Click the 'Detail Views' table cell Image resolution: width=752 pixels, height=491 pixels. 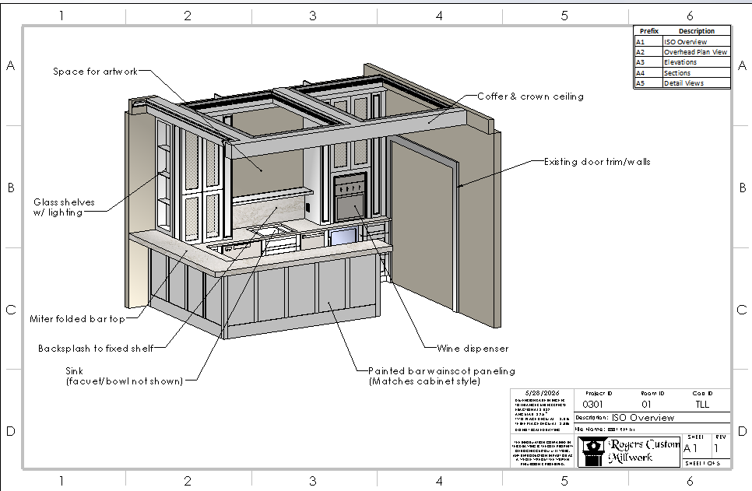pyautogui.click(x=696, y=83)
